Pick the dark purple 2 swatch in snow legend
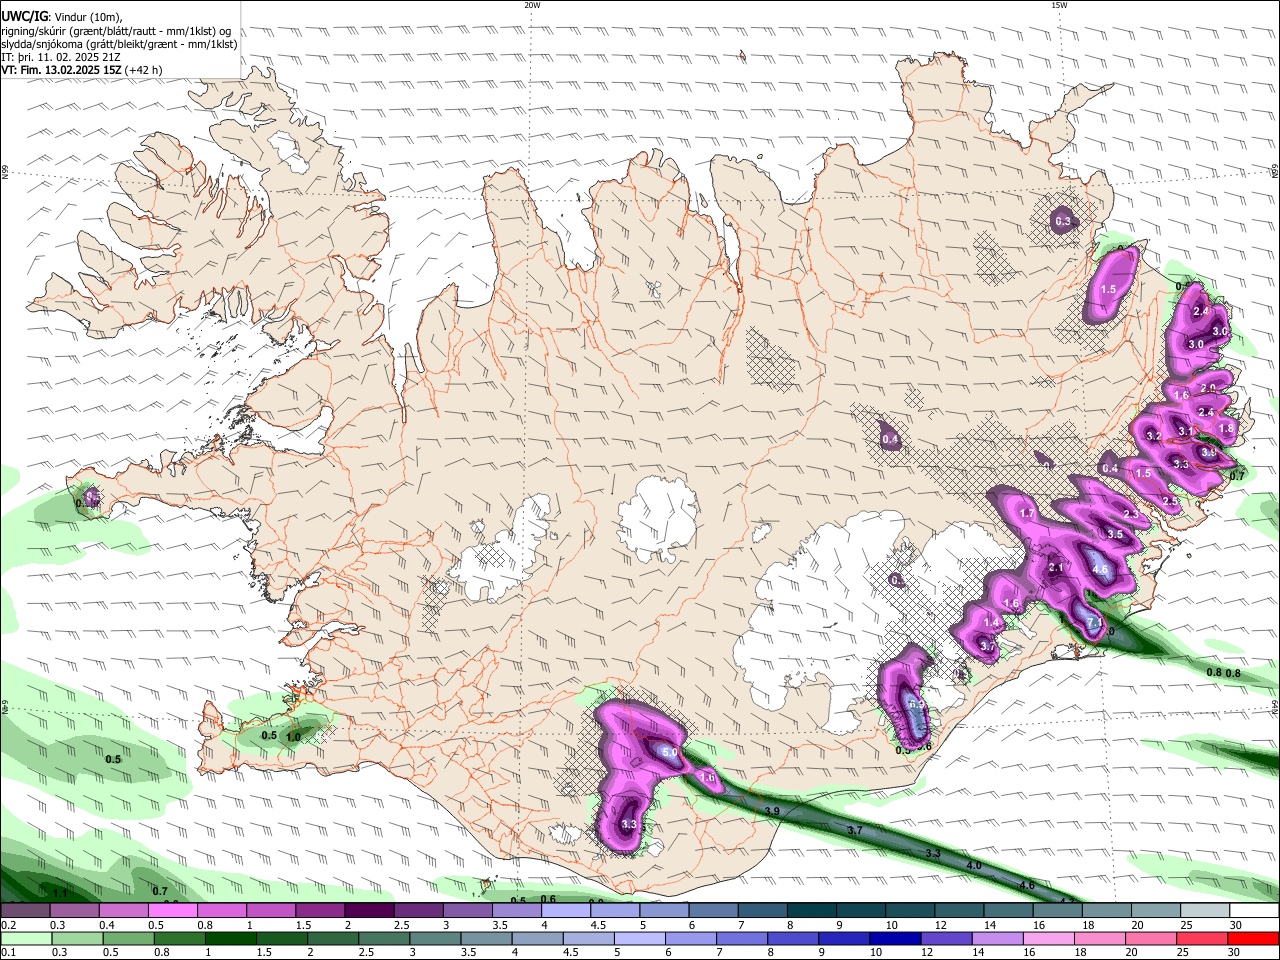This screenshot has width=1280, height=960. [x=369, y=911]
